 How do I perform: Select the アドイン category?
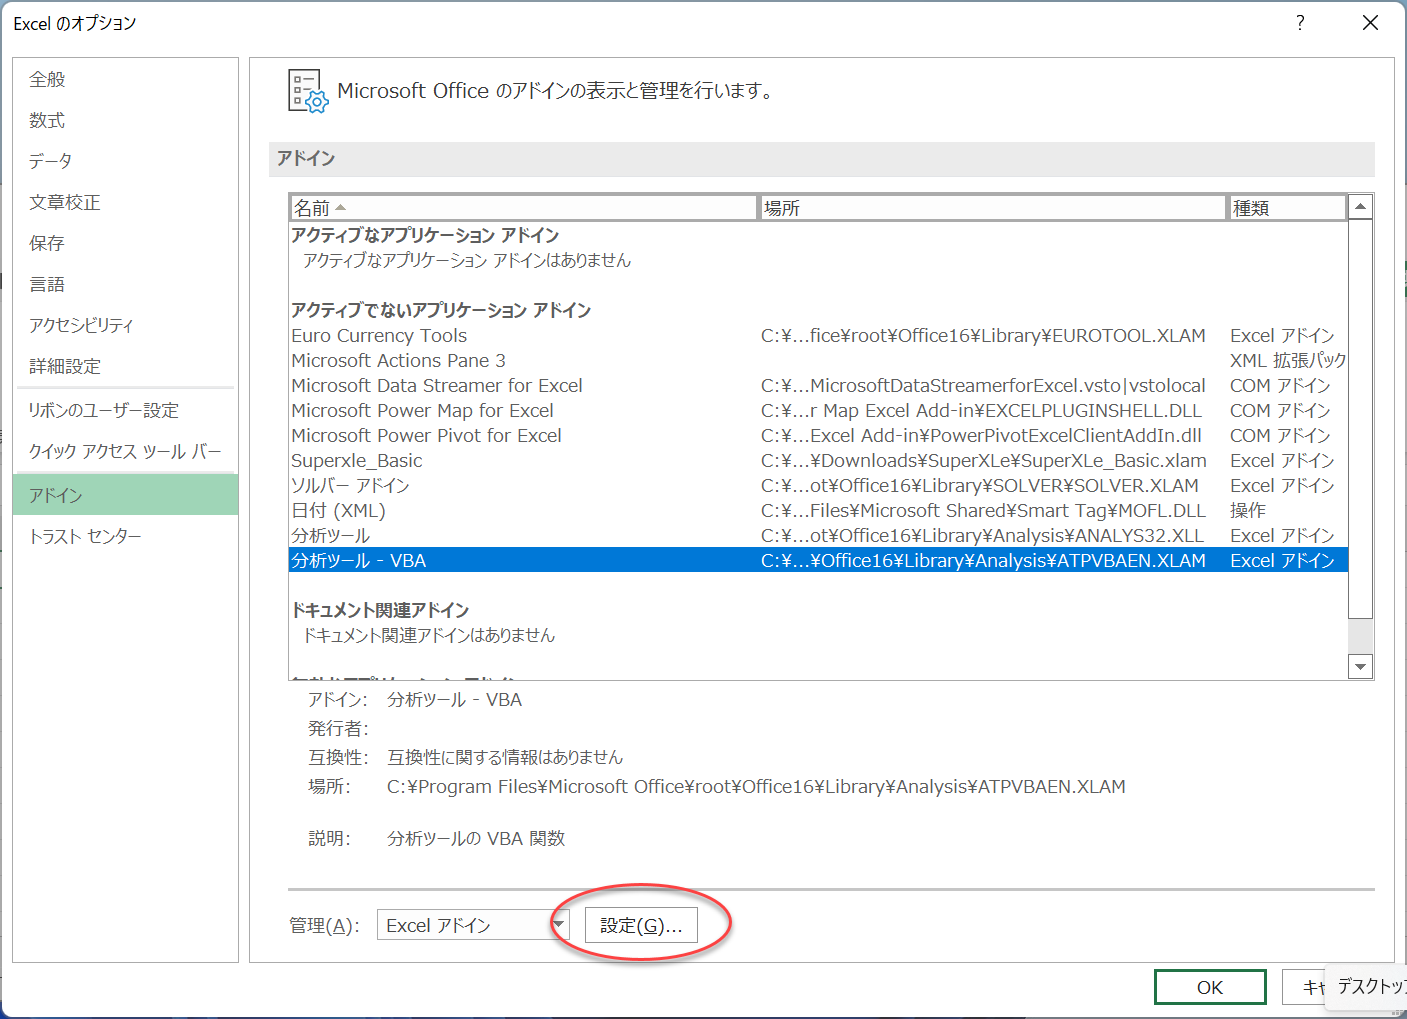coord(125,495)
